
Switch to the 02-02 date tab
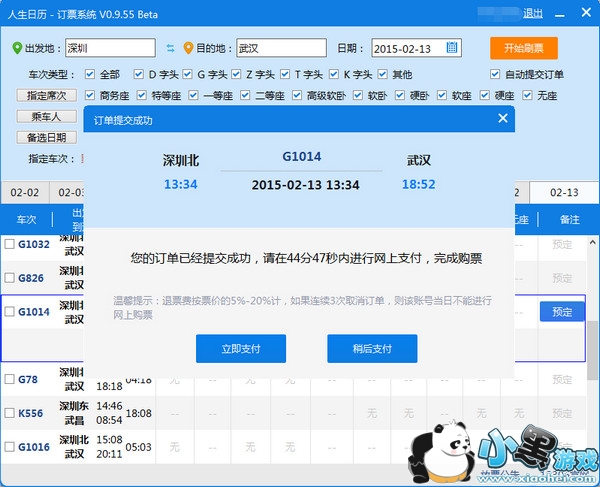24,192
